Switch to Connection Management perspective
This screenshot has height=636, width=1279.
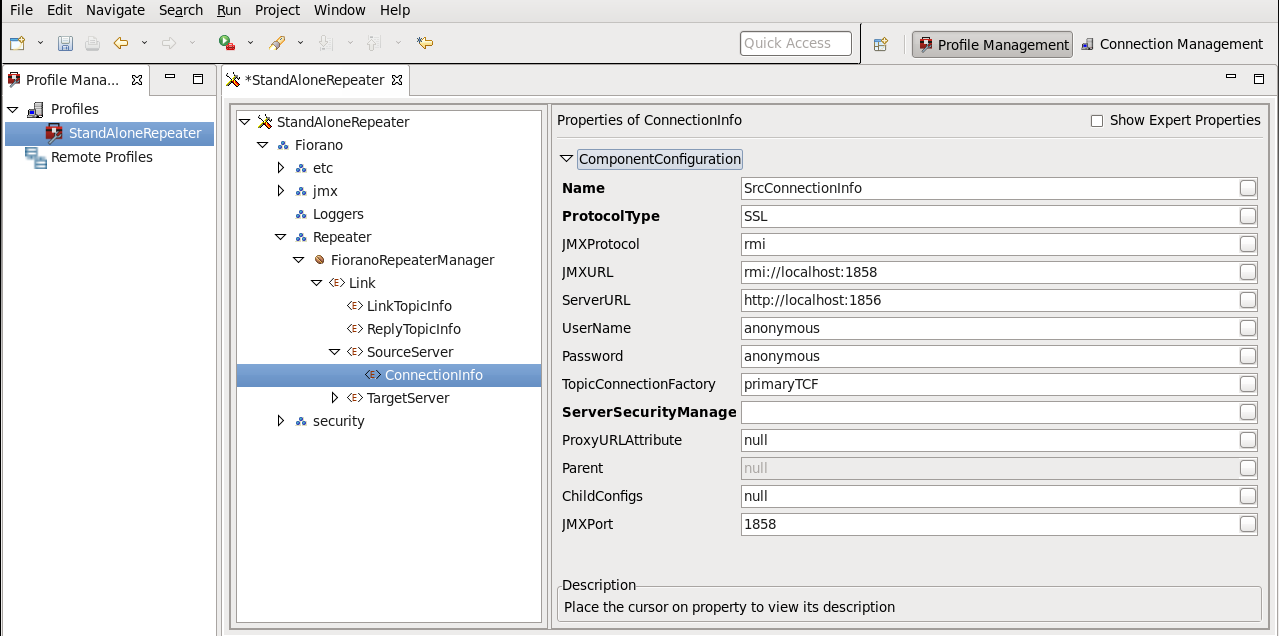[x=1172, y=44]
